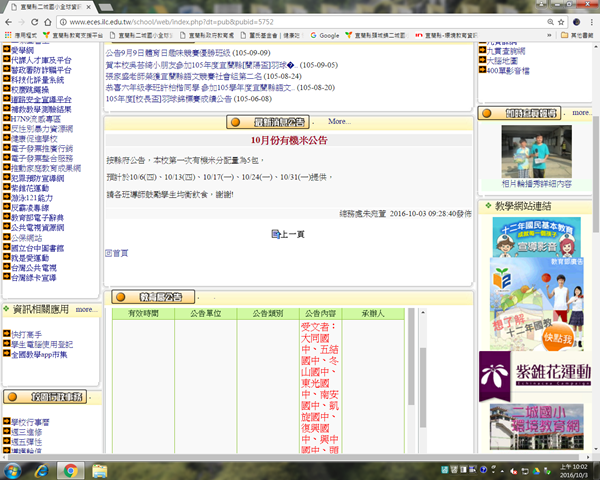Click arrow icon beside H7N9流感專區
Screen dimensions: 600x480
coord(7,118)
